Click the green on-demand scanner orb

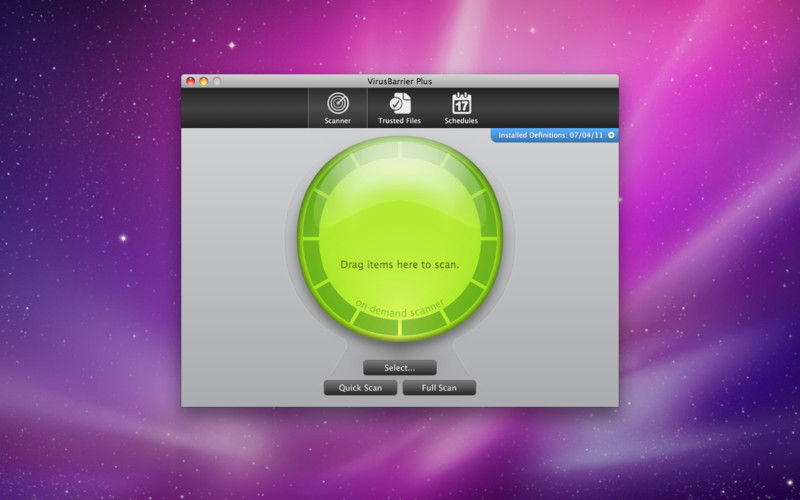click(400, 237)
